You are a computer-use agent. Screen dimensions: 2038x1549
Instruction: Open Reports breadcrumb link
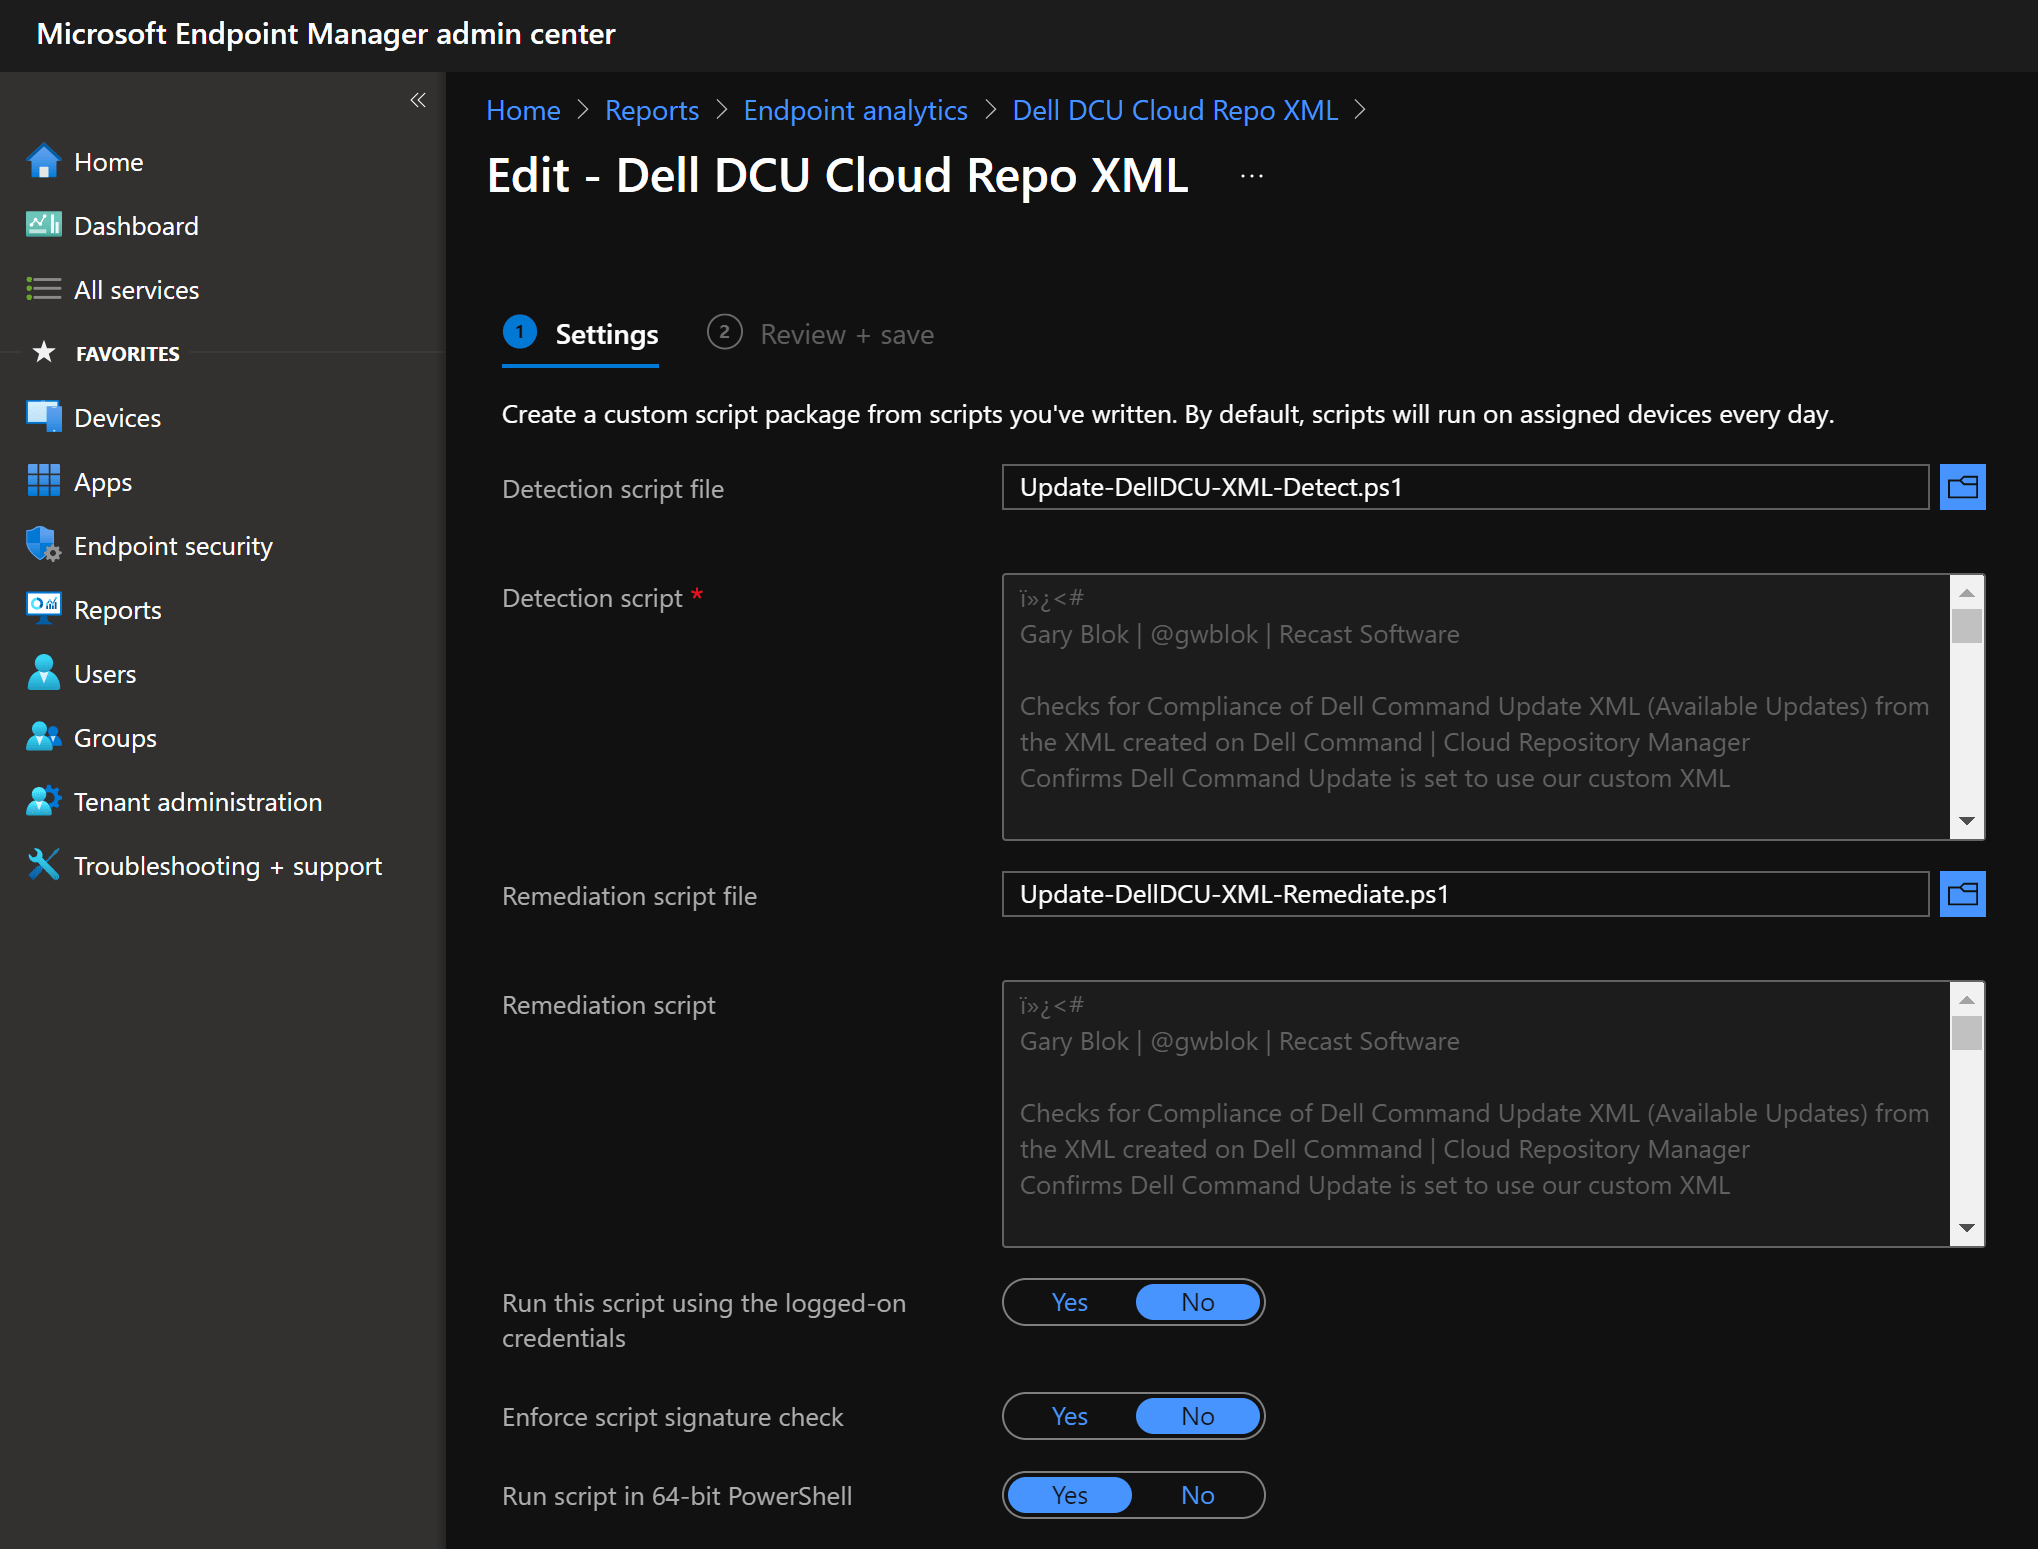click(651, 111)
